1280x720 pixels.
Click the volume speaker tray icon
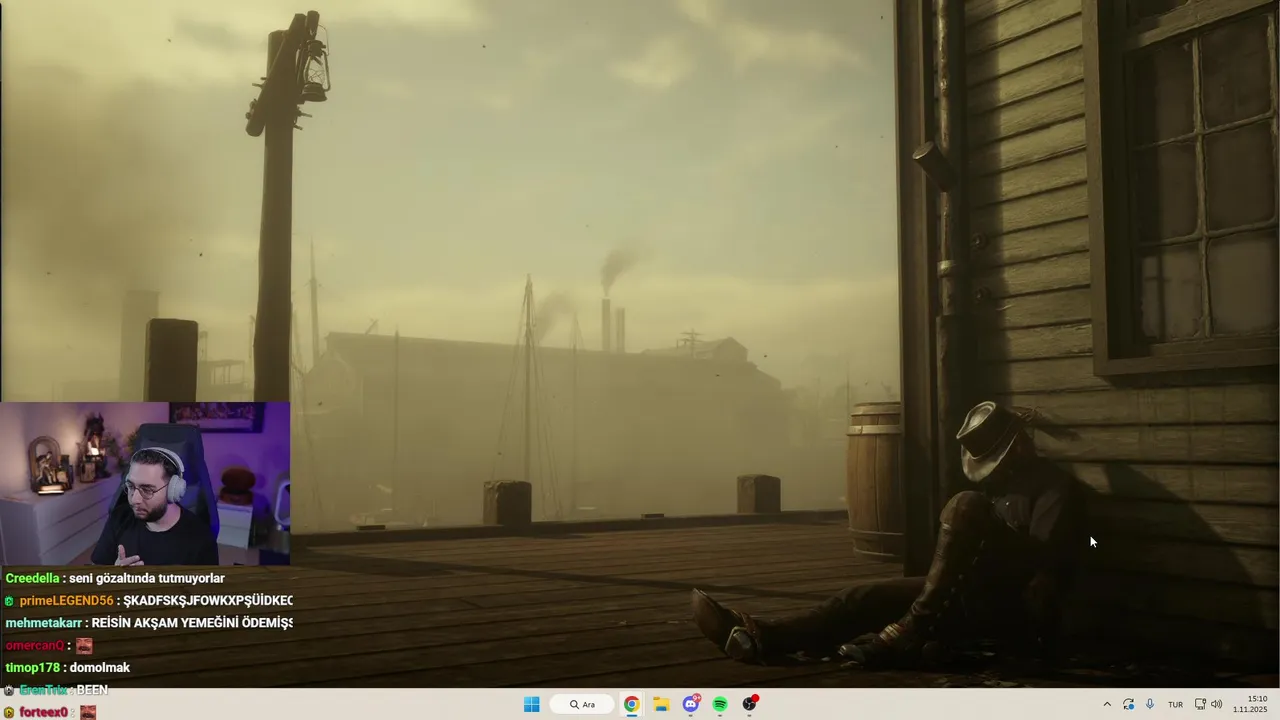(x=1217, y=704)
